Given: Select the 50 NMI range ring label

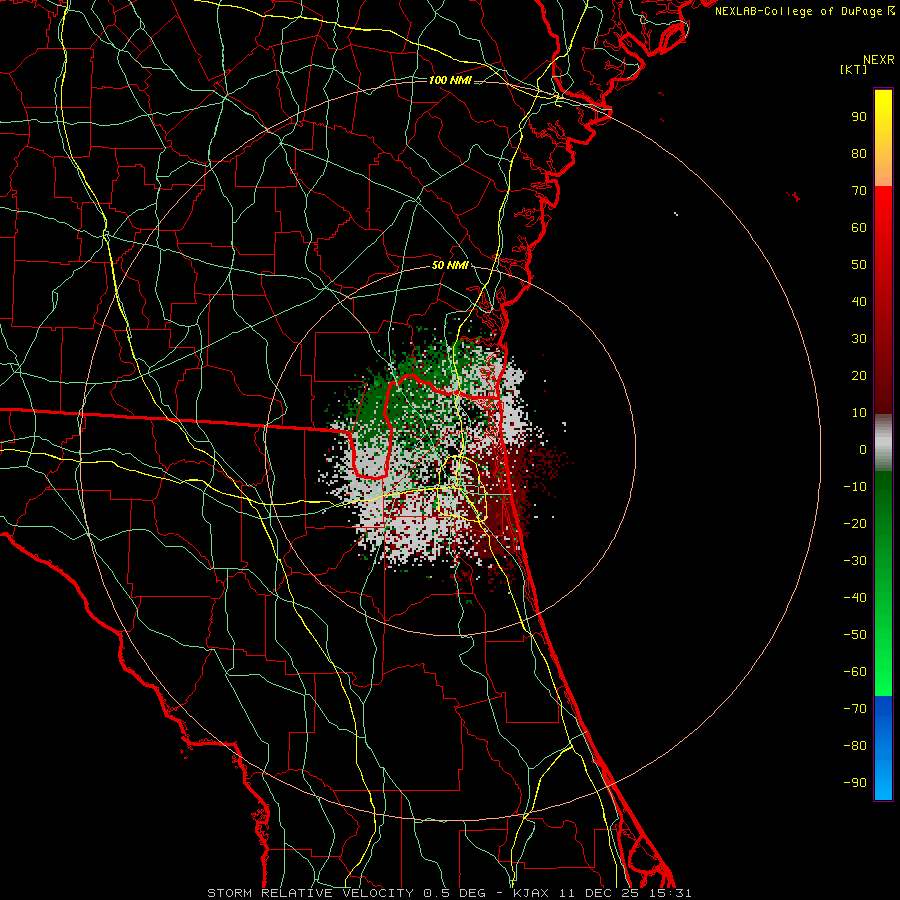Looking at the screenshot, I should click(450, 265).
